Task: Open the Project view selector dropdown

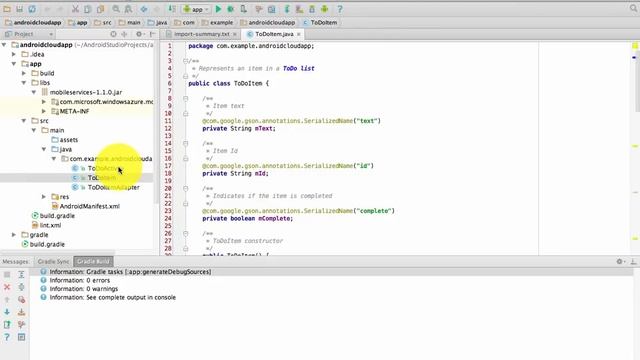Action: [29, 34]
